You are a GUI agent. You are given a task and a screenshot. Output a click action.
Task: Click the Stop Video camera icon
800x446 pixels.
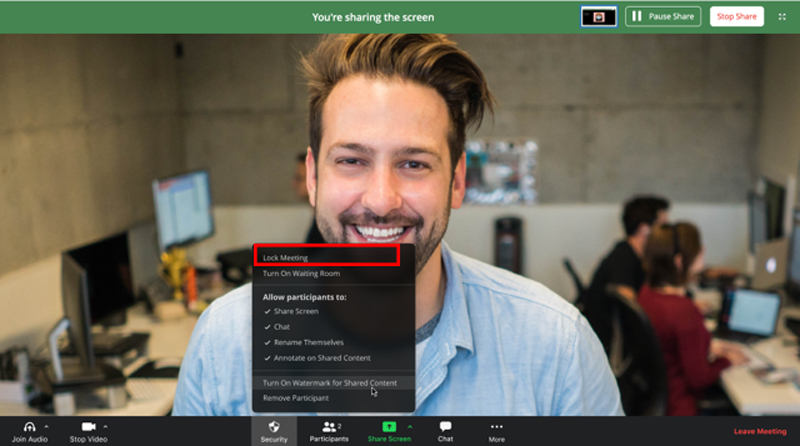[x=89, y=426]
